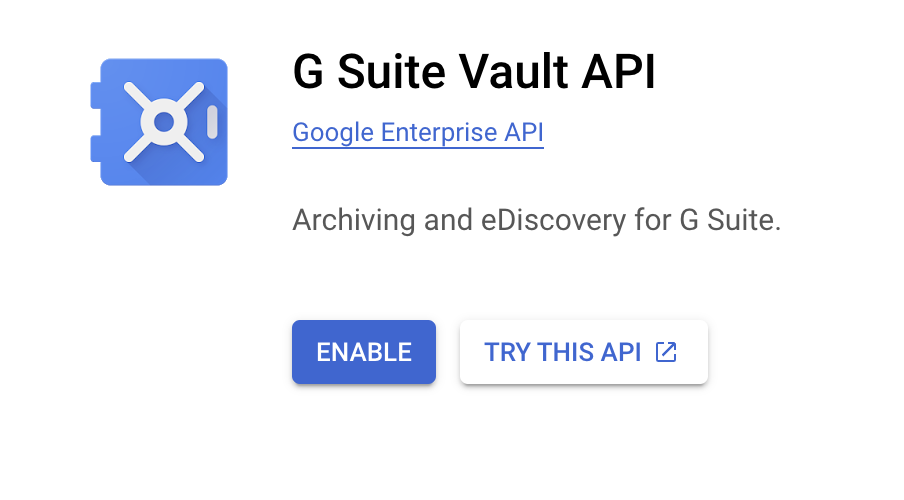Screen dimensions: 904x500
Task: Open the TRY THIS API button
Action: (583, 352)
